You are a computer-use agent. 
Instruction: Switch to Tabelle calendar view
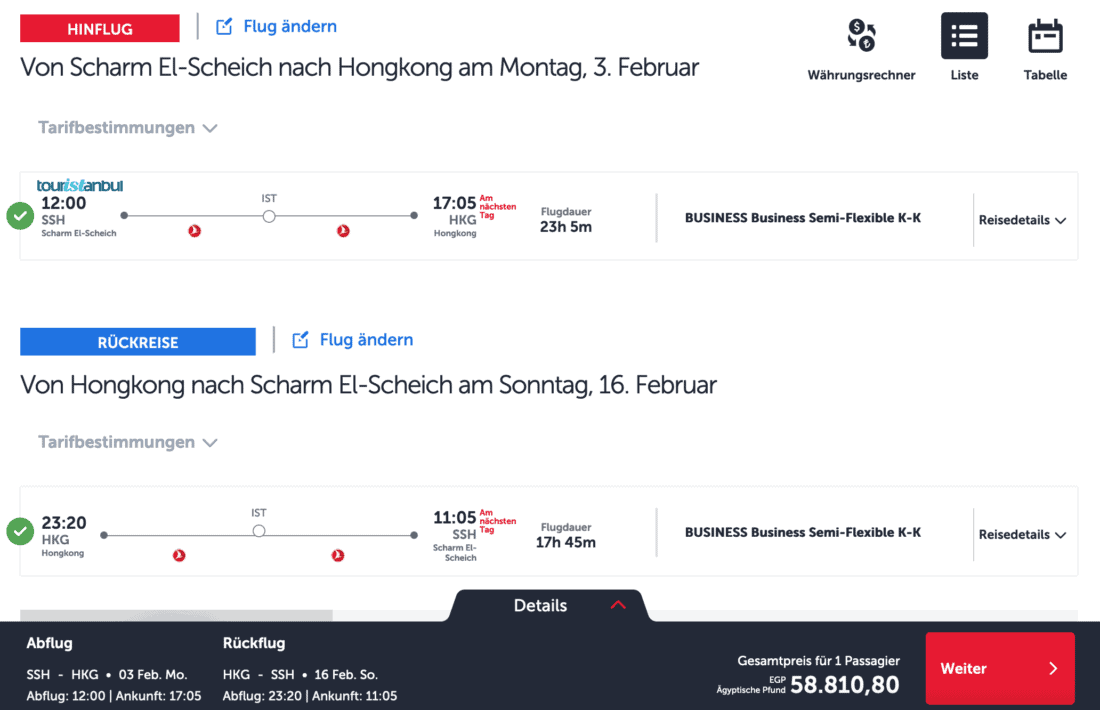(1045, 36)
